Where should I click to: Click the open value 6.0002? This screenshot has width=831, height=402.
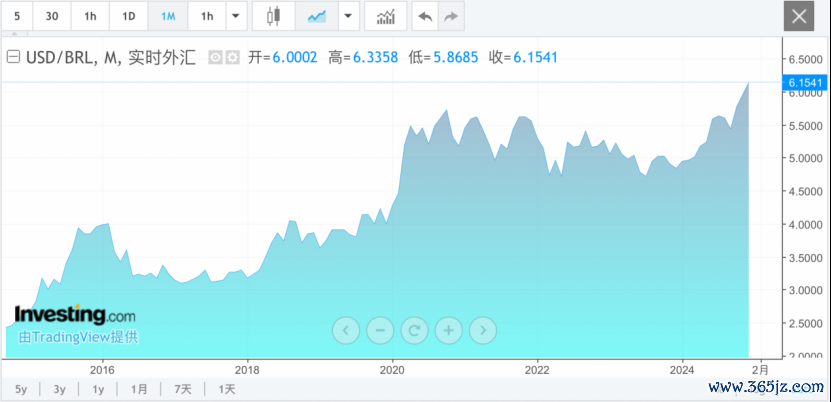click(295, 57)
